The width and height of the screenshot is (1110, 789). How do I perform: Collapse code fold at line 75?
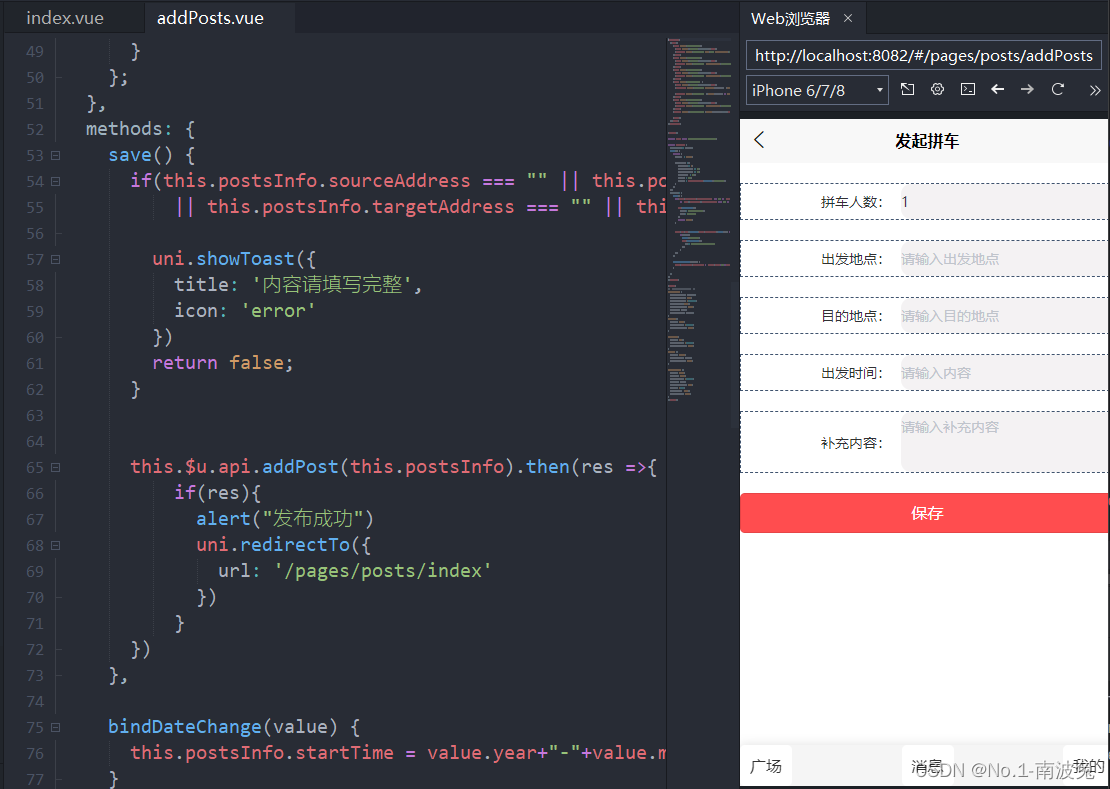(55, 727)
